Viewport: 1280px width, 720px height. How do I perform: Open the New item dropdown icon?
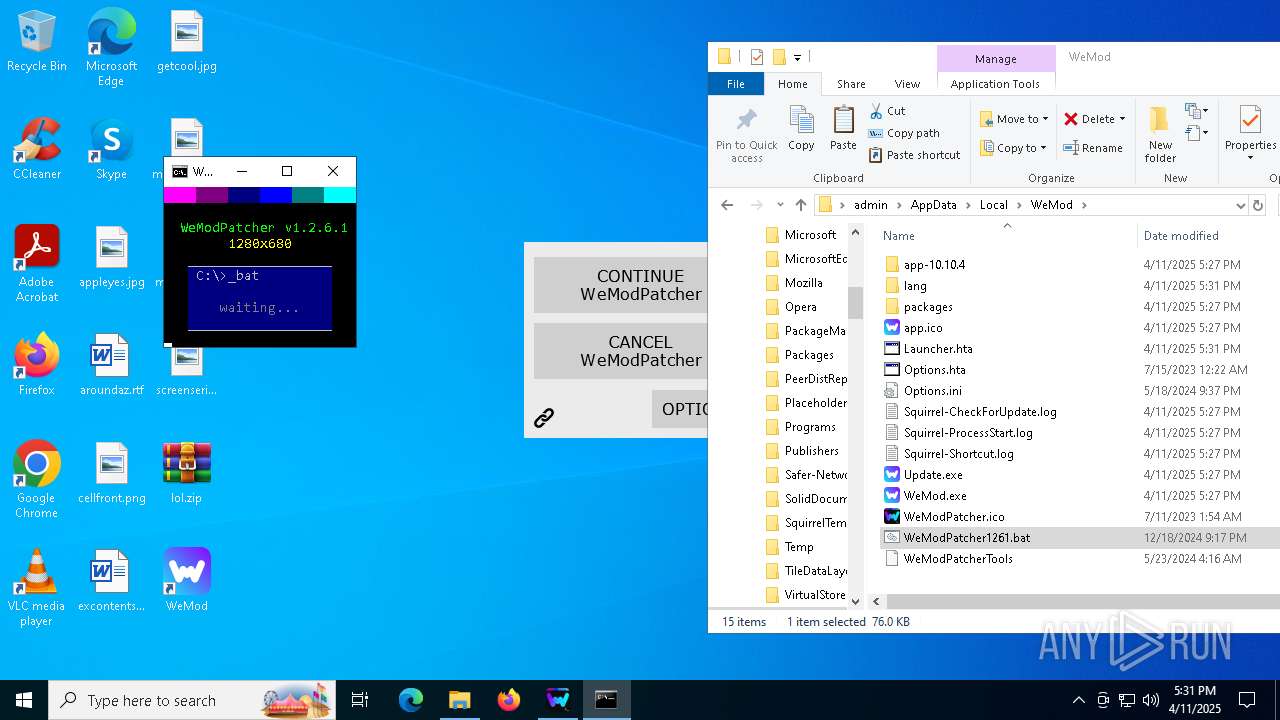(x=1196, y=111)
